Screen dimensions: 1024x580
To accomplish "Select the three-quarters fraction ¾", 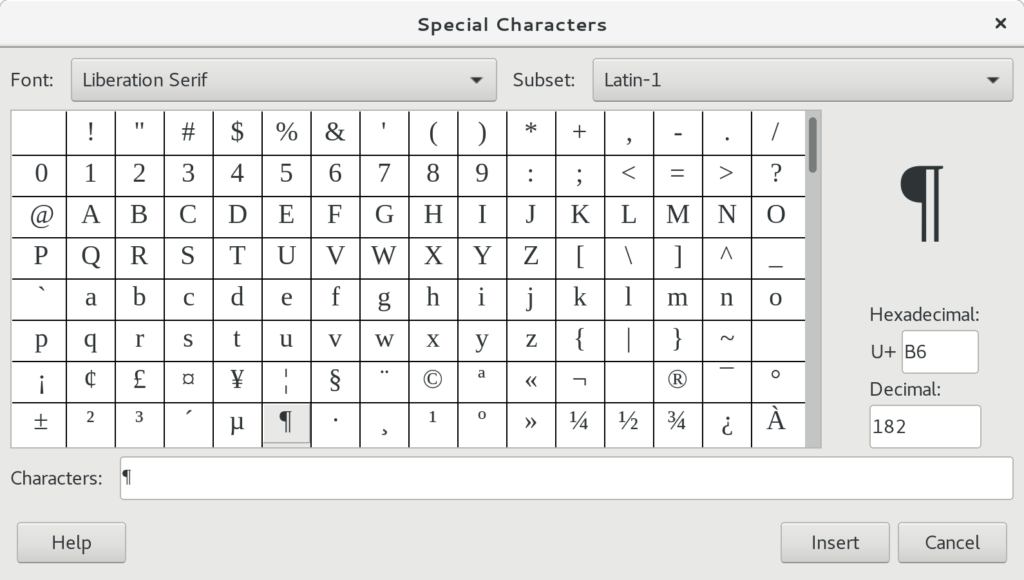I will coord(678,423).
